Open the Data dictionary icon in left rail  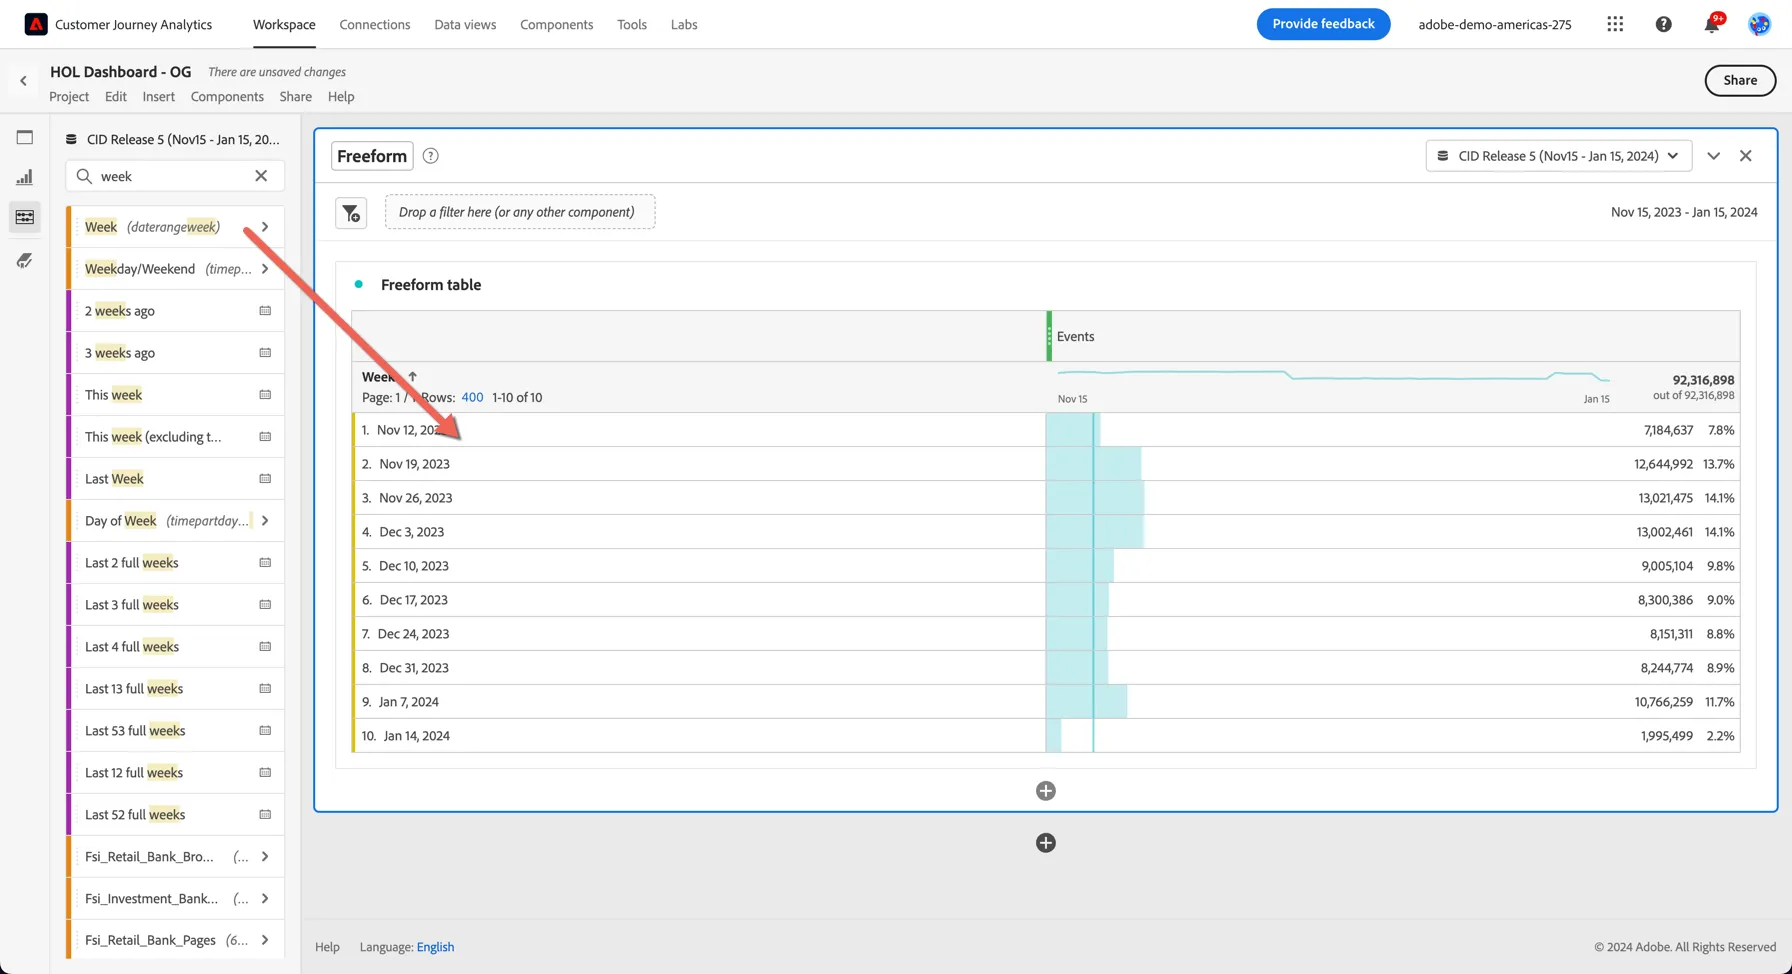pos(25,261)
